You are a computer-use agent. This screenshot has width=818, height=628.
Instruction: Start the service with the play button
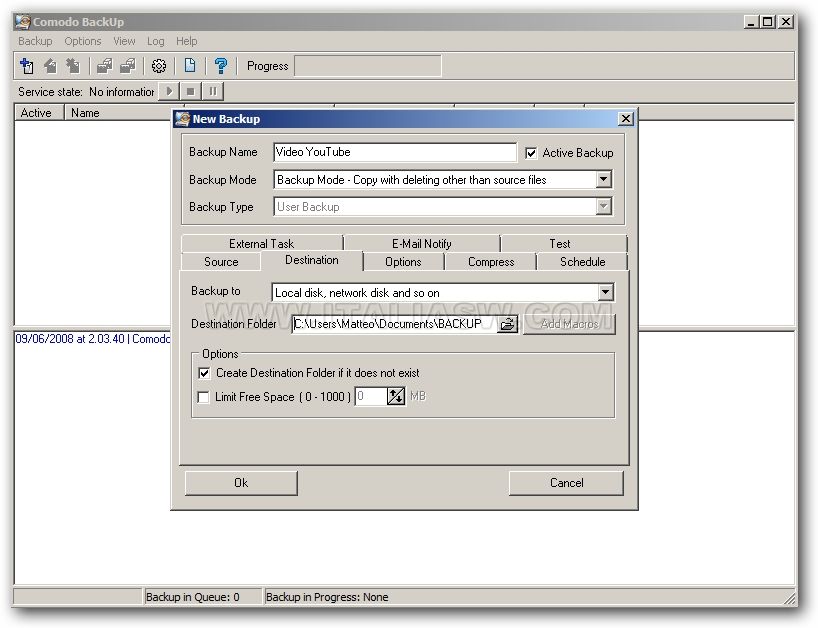tap(169, 91)
